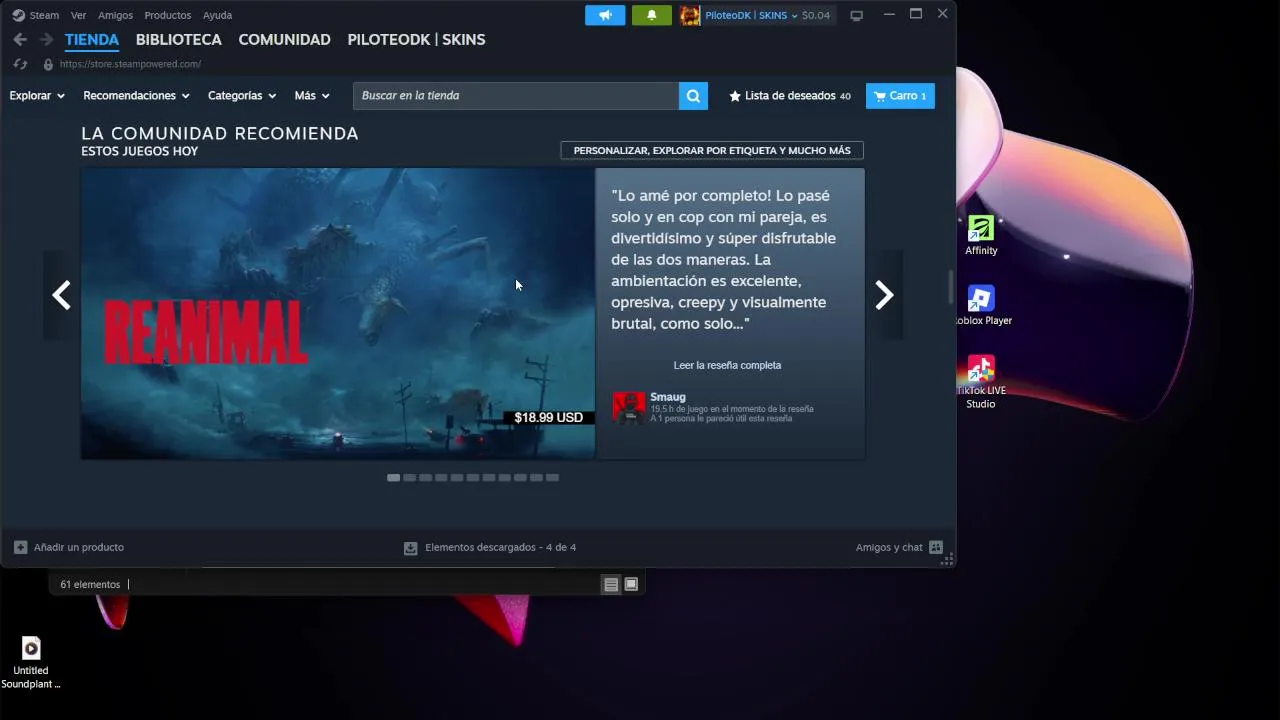The width and height of the screenshot is (1280, 720).
Task: Click the Smaug reviewer avatar
Action: tap(629, 408)
